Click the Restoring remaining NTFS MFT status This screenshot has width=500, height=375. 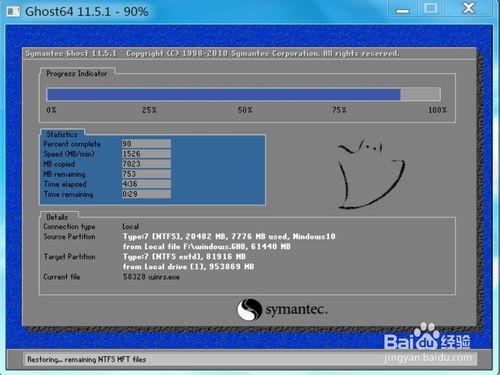[x=87, y=359]
